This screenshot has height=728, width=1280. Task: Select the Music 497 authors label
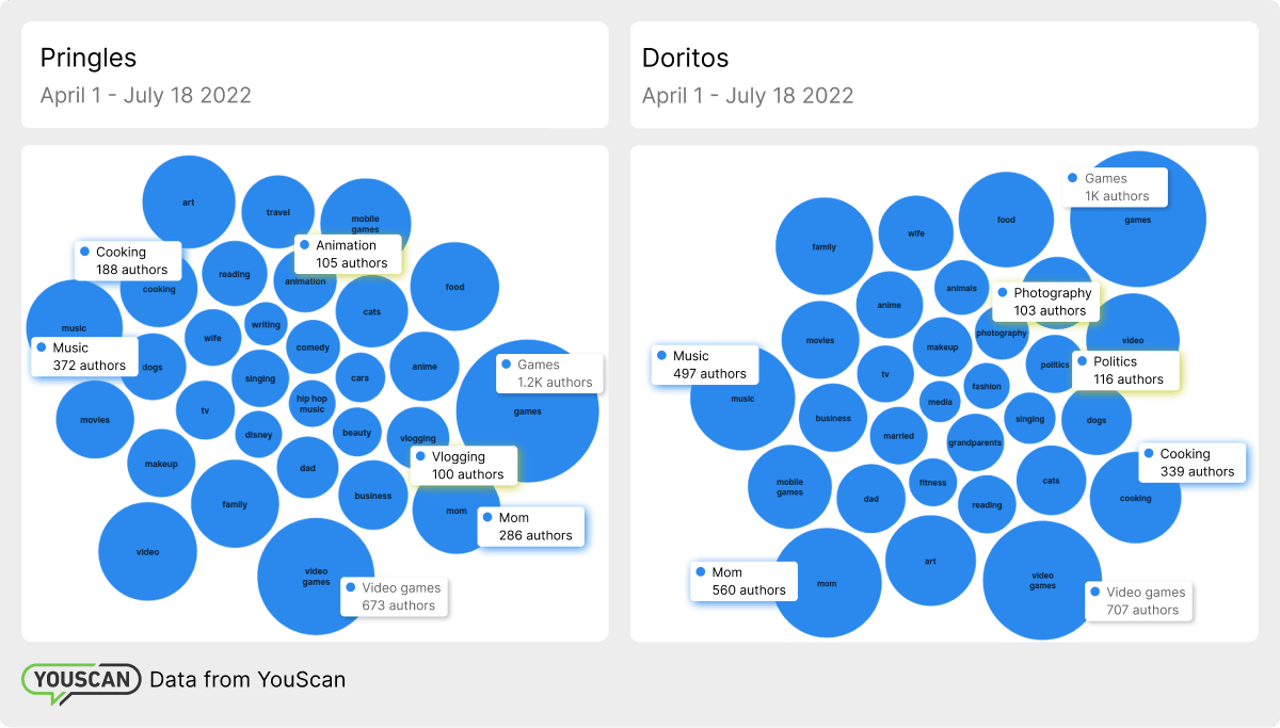click(x=704, y=364)
